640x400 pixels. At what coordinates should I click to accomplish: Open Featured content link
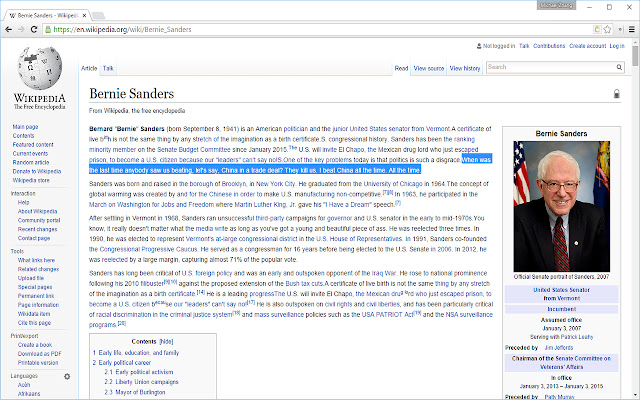33,145
